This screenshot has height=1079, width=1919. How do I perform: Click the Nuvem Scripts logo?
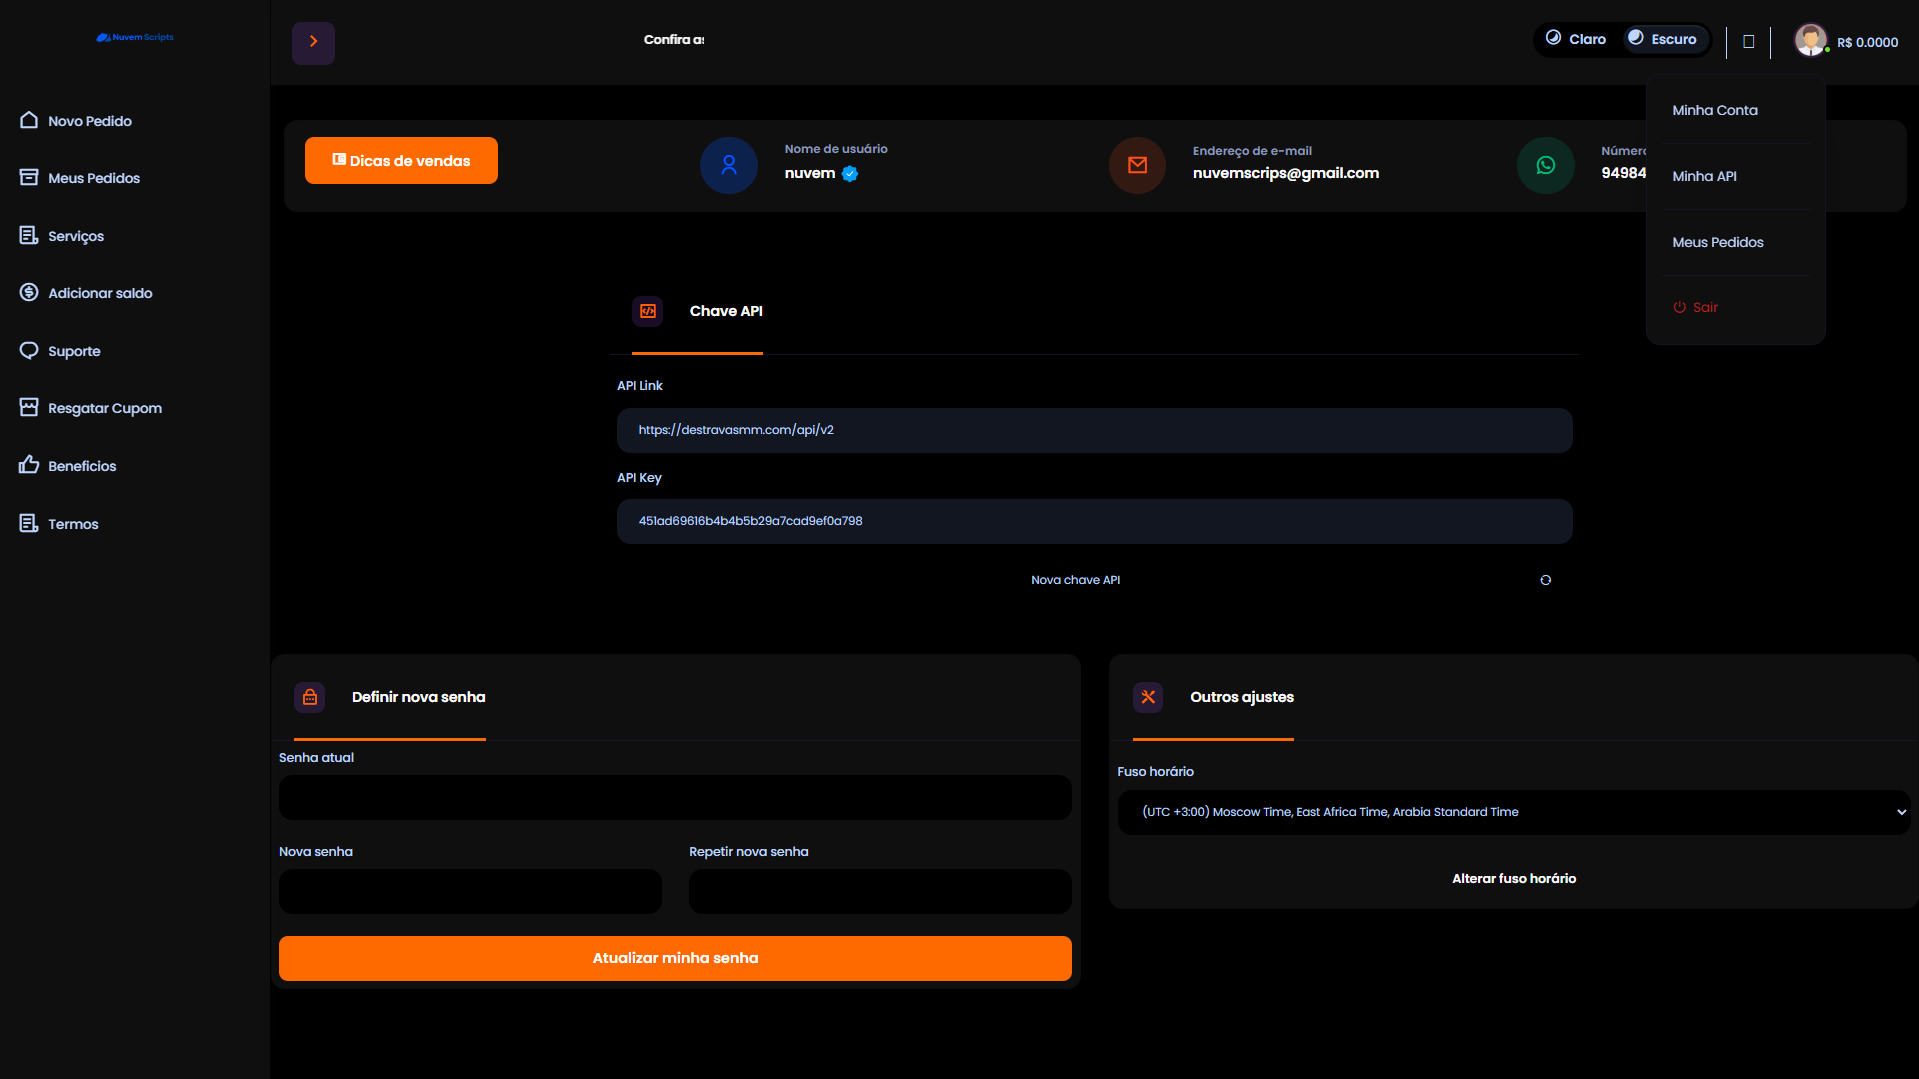point(135,38)
